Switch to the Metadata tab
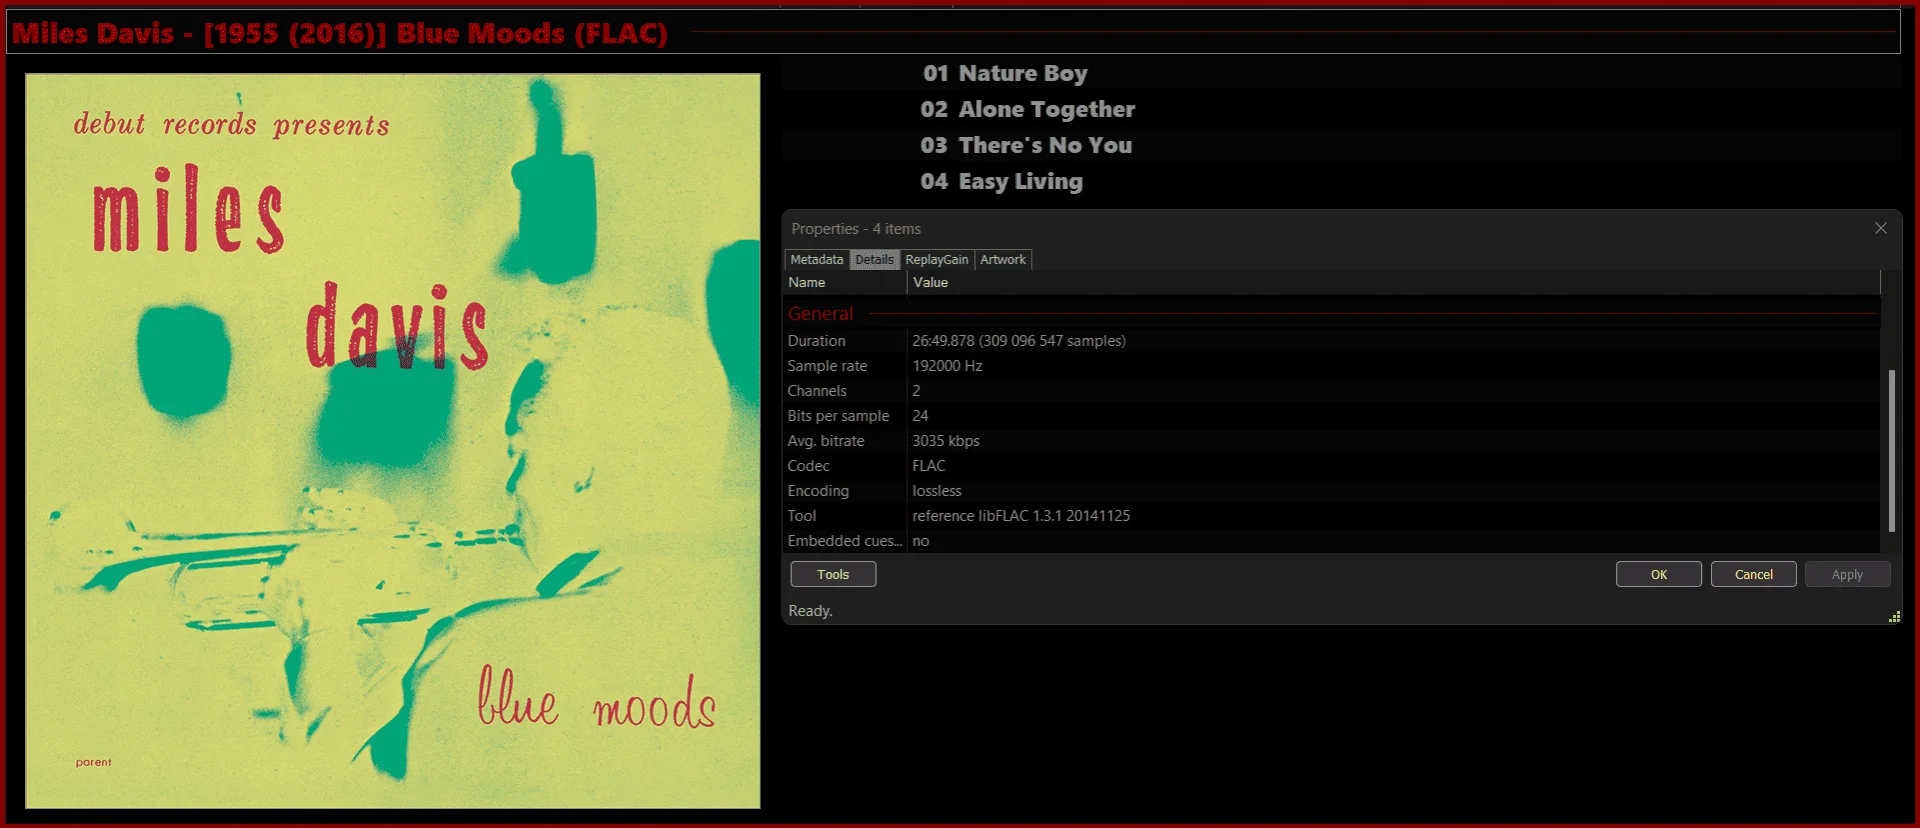 [x=816, y=259]
